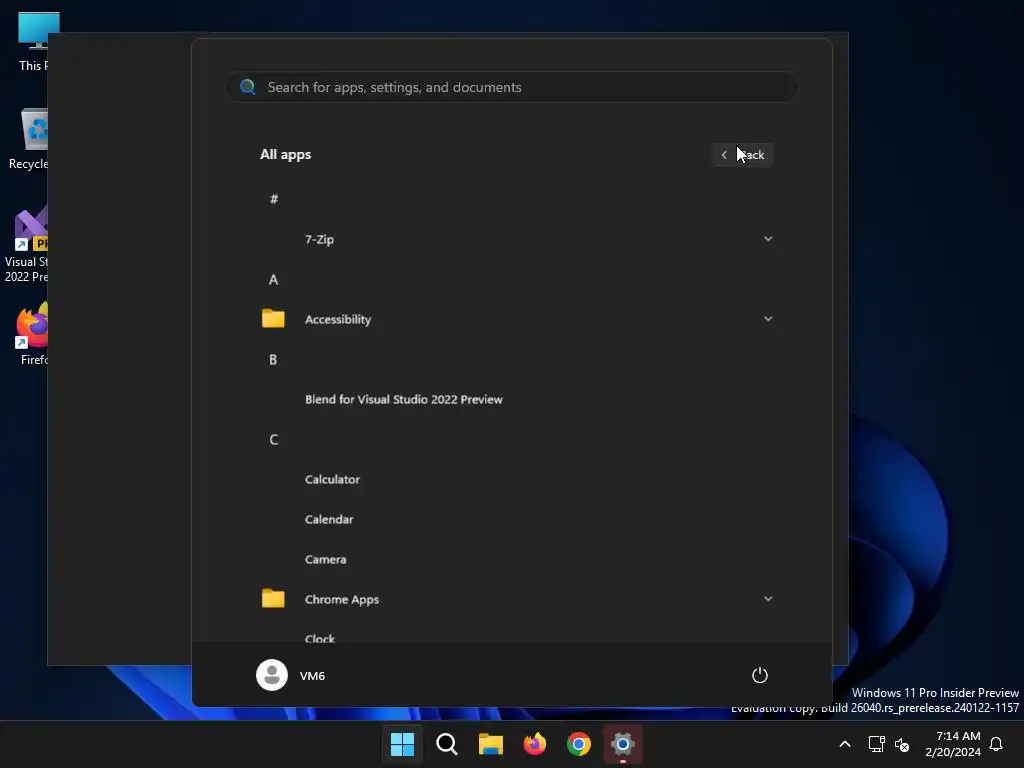Click the muted volume tray icon

[902, 744]
